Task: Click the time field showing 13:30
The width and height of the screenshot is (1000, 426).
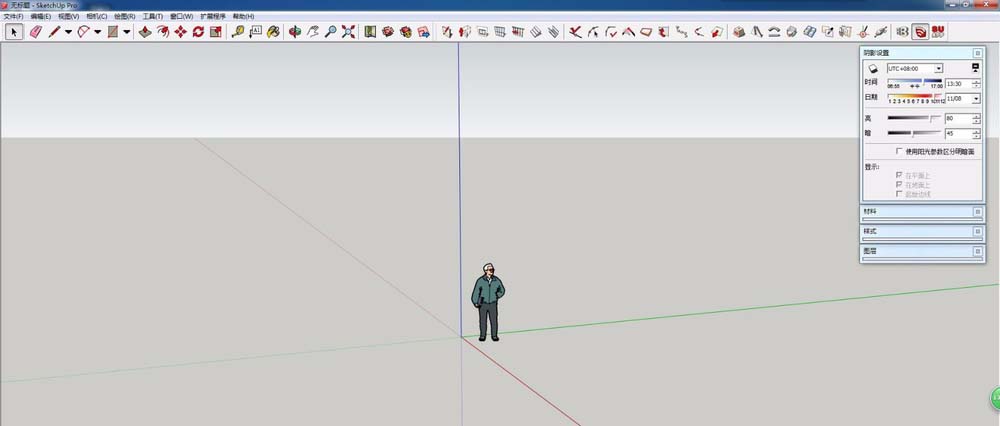Action: [958, 84]
